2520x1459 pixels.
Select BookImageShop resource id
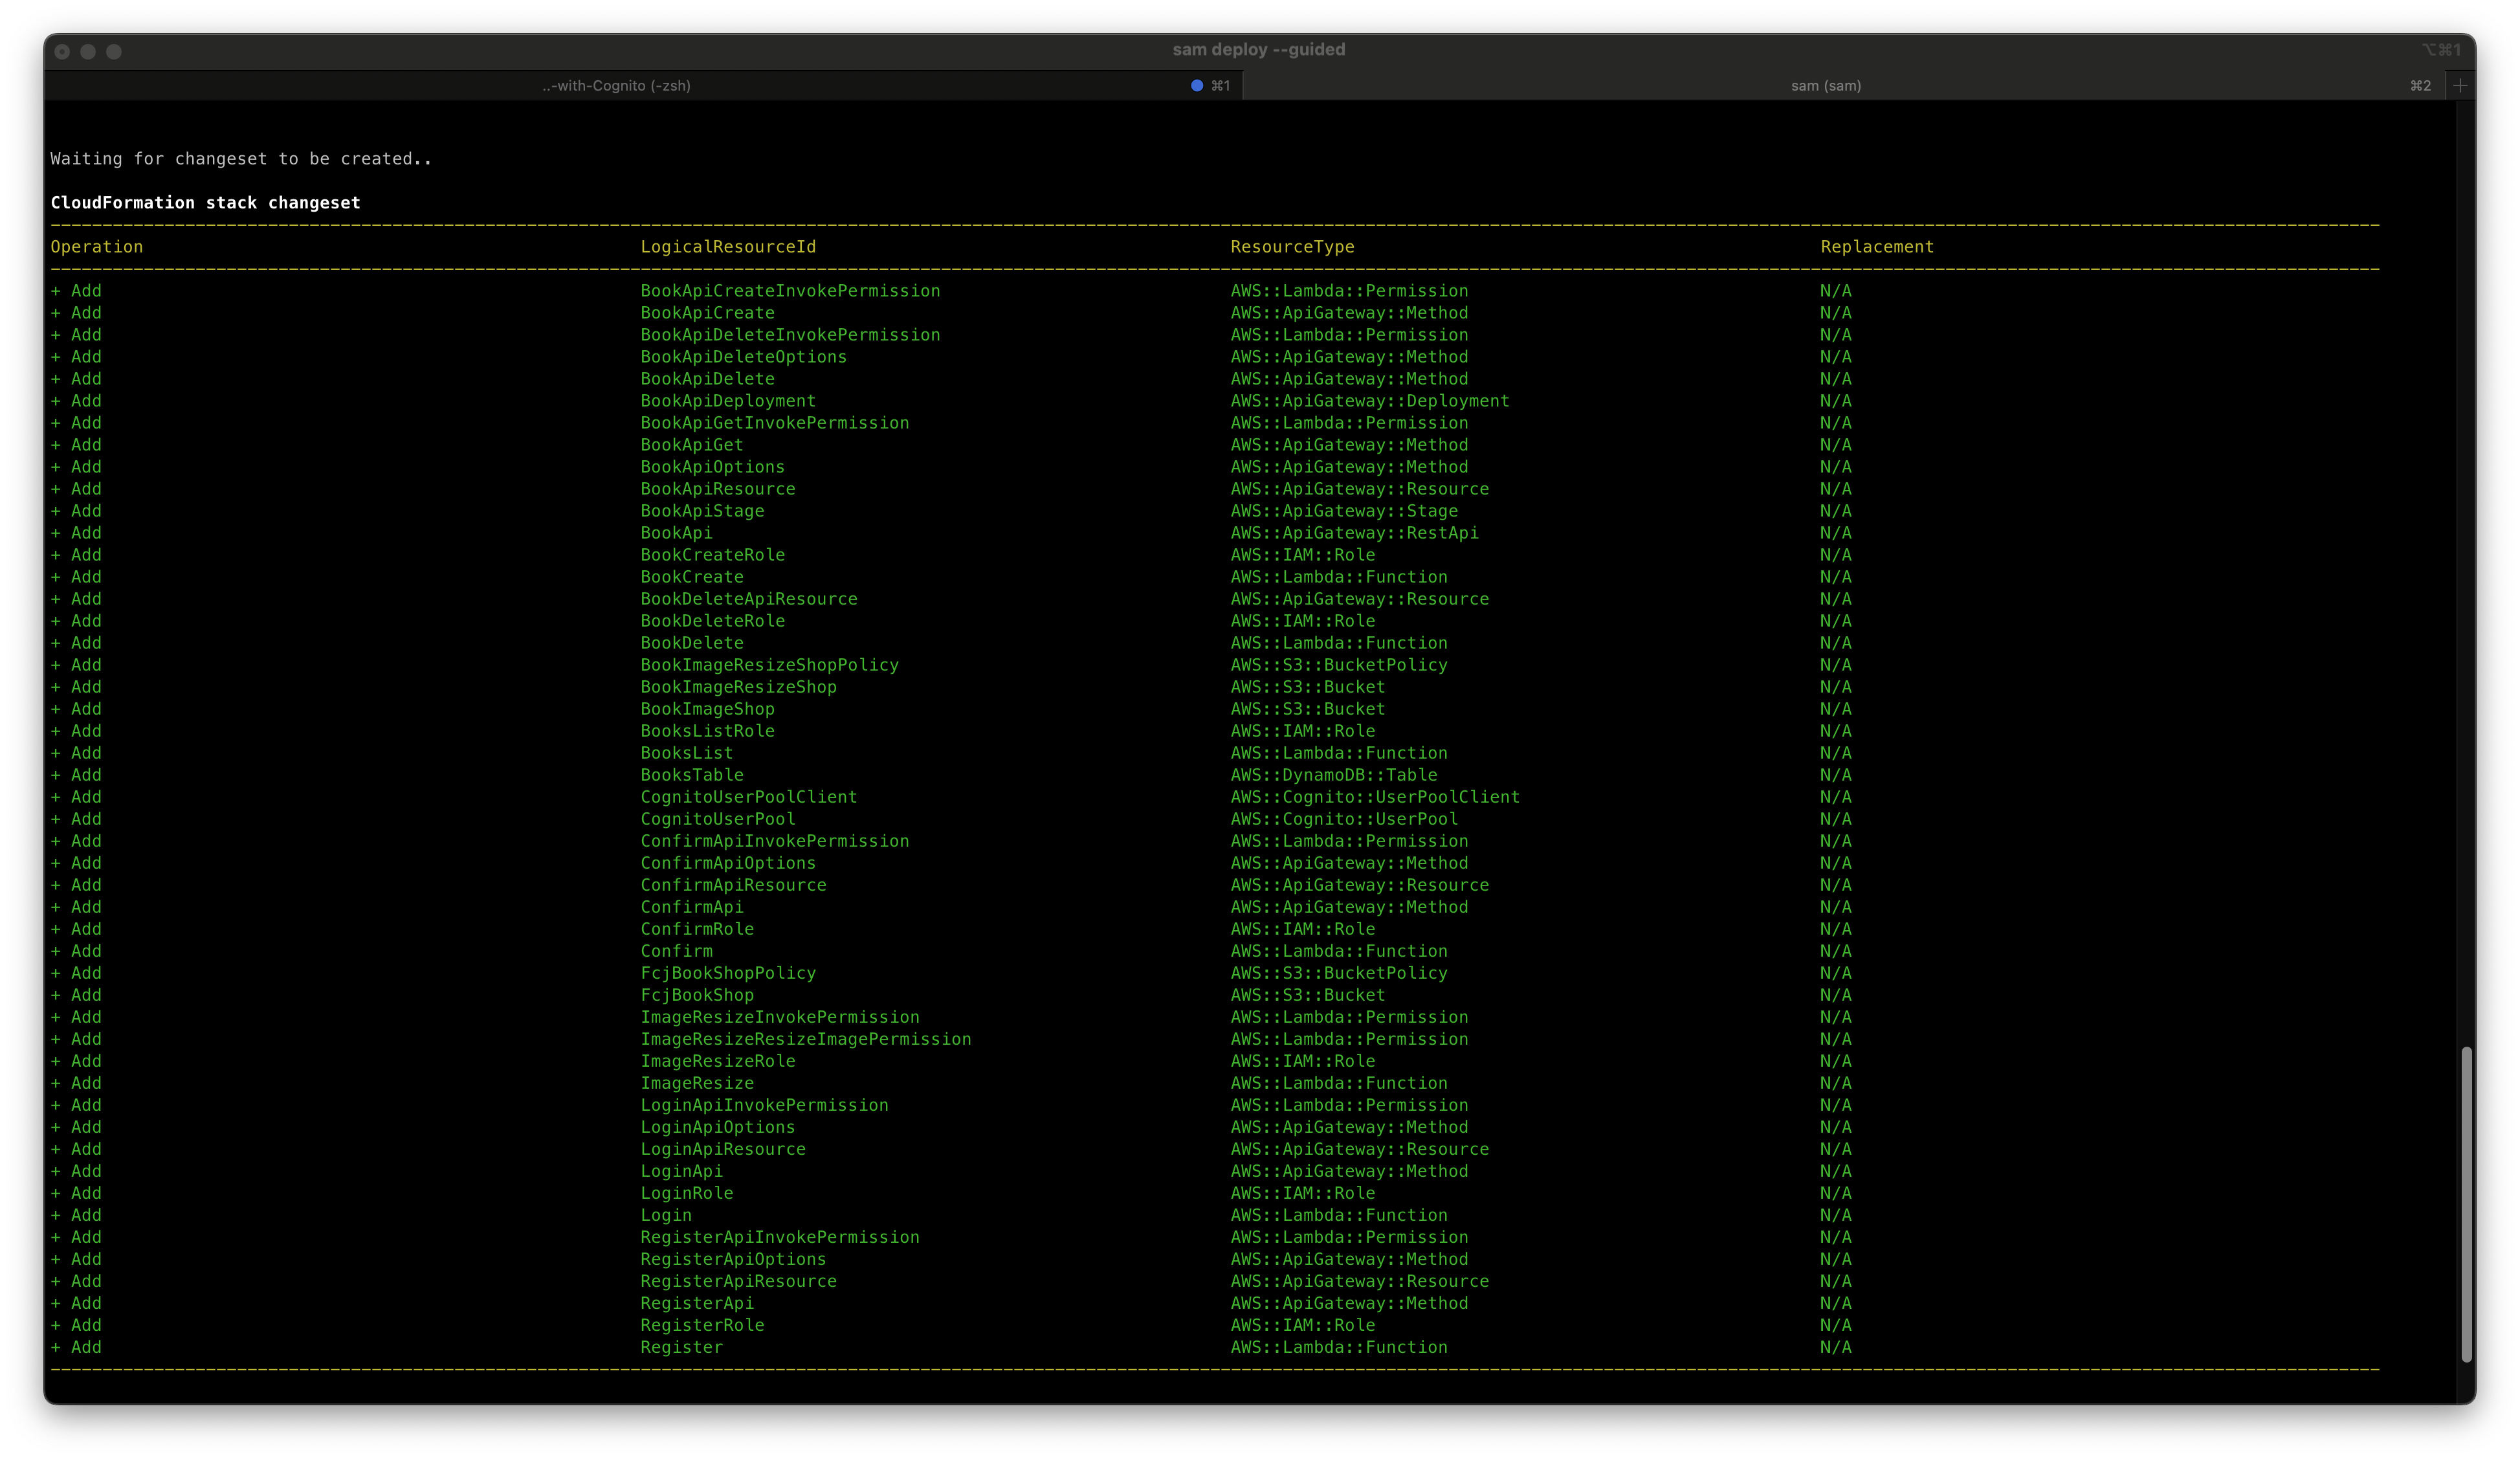707,709
